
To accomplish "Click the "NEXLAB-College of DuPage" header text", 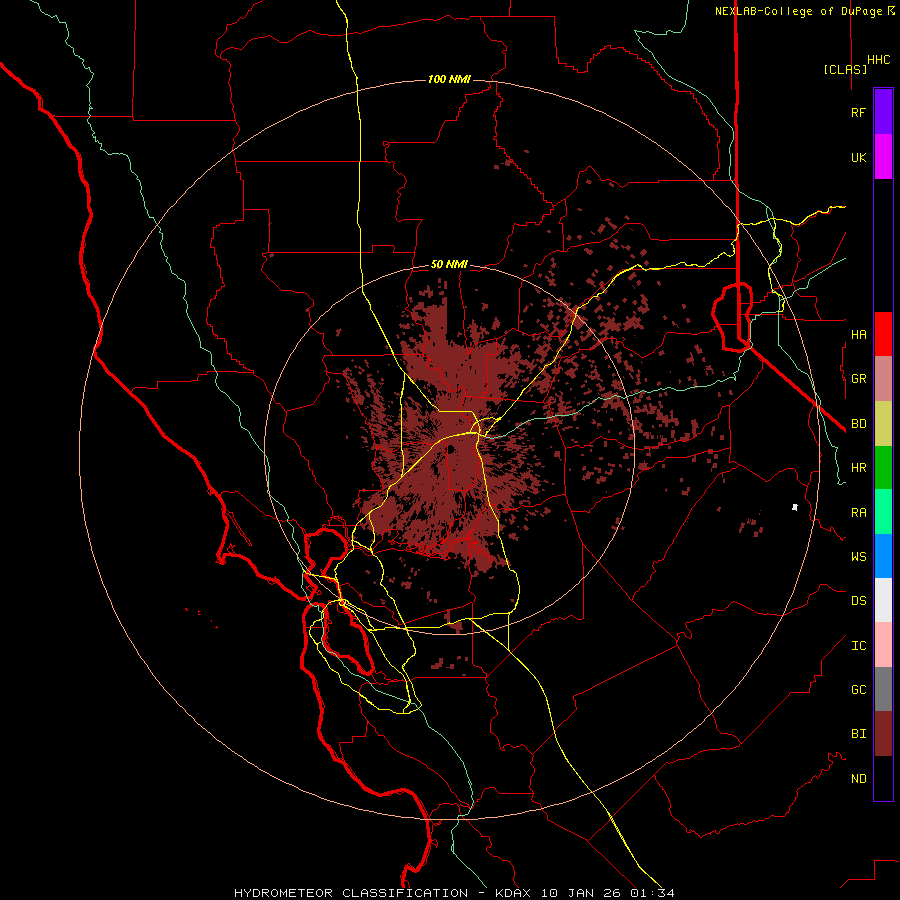I will (x=798, y=11).
